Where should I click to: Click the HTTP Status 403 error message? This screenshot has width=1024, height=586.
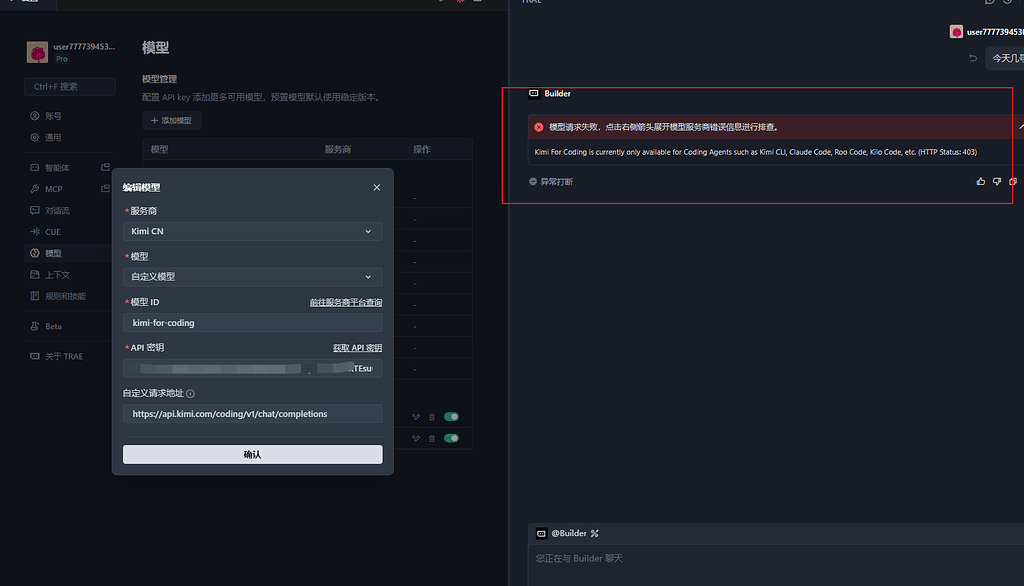tap(756, 152)
